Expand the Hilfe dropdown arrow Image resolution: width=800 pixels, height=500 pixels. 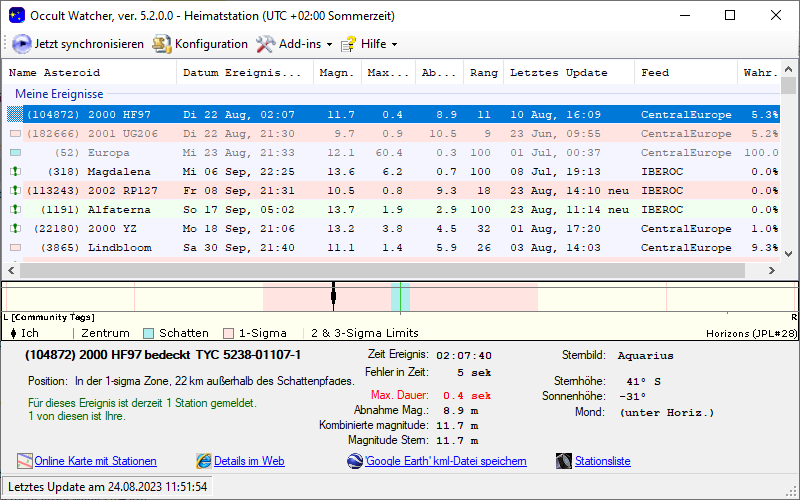point(394,45)
